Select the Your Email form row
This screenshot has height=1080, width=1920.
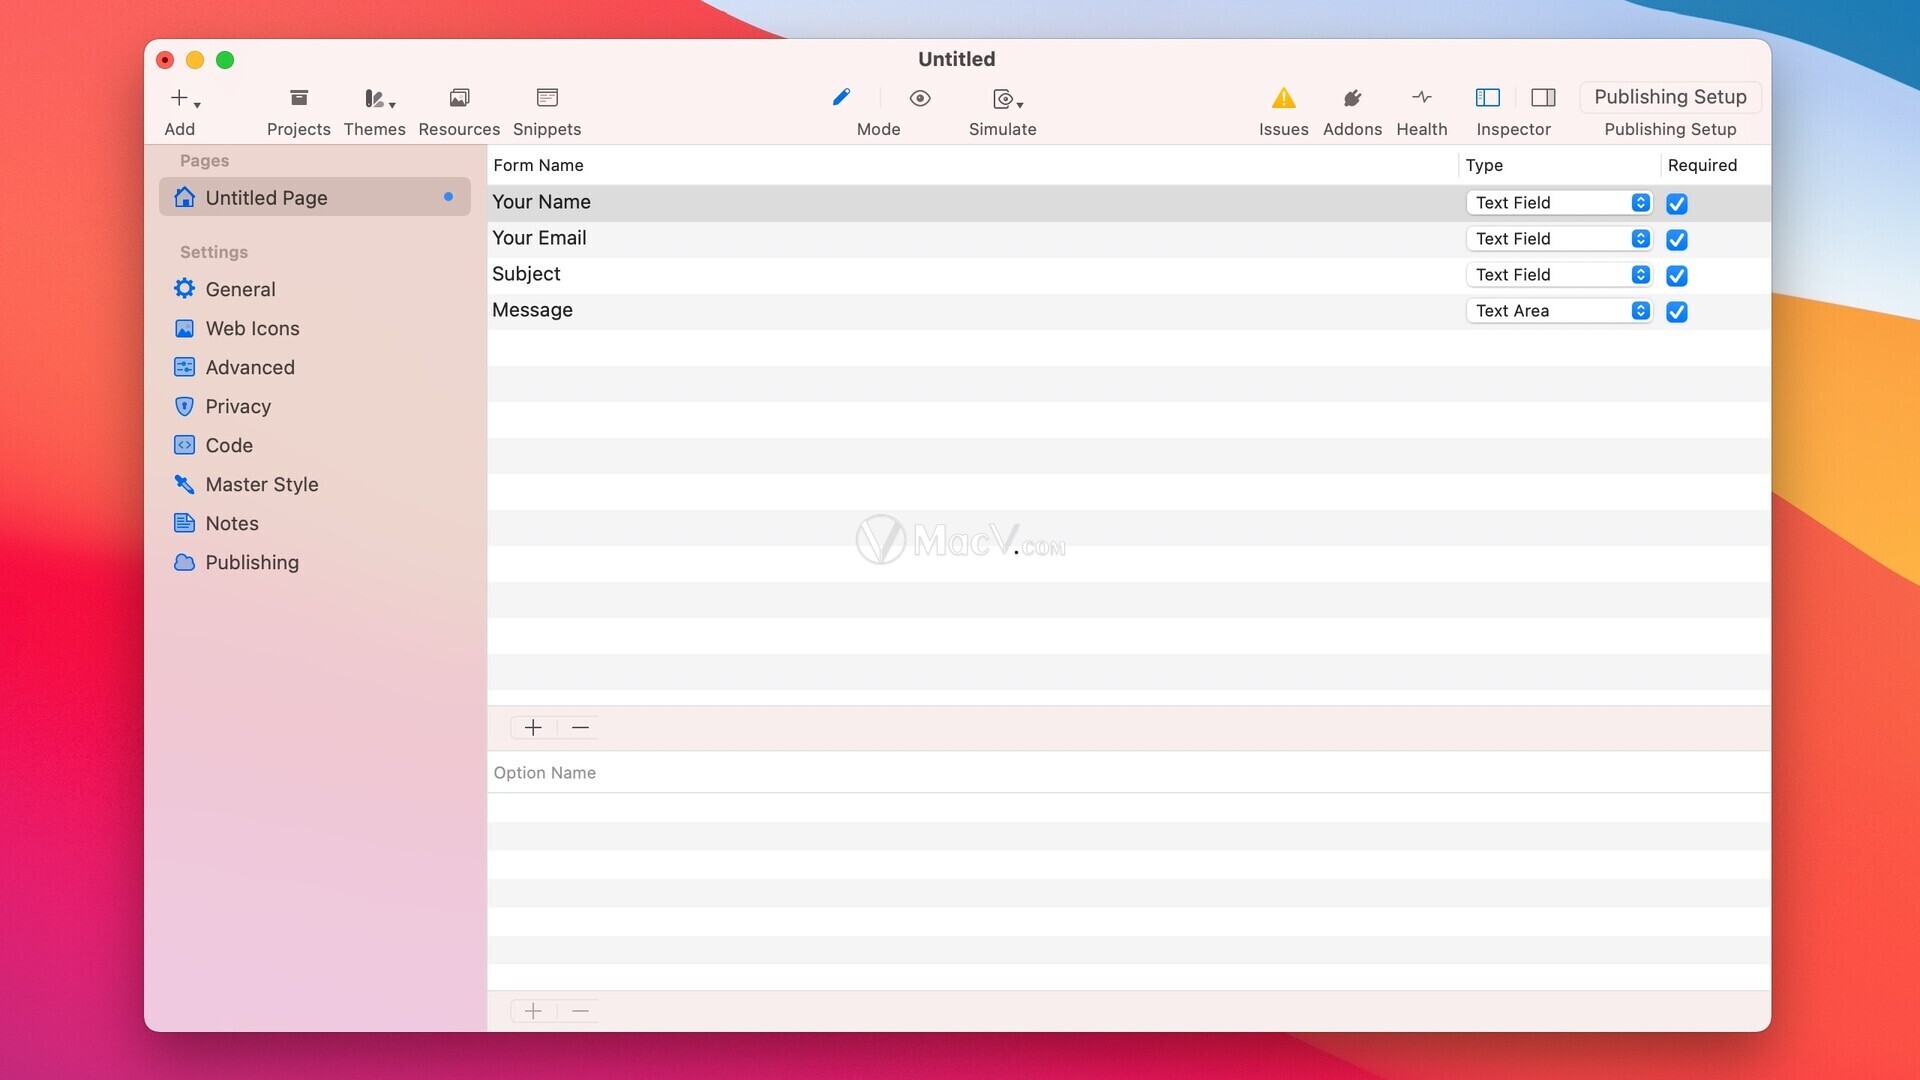click(1129, 238)
